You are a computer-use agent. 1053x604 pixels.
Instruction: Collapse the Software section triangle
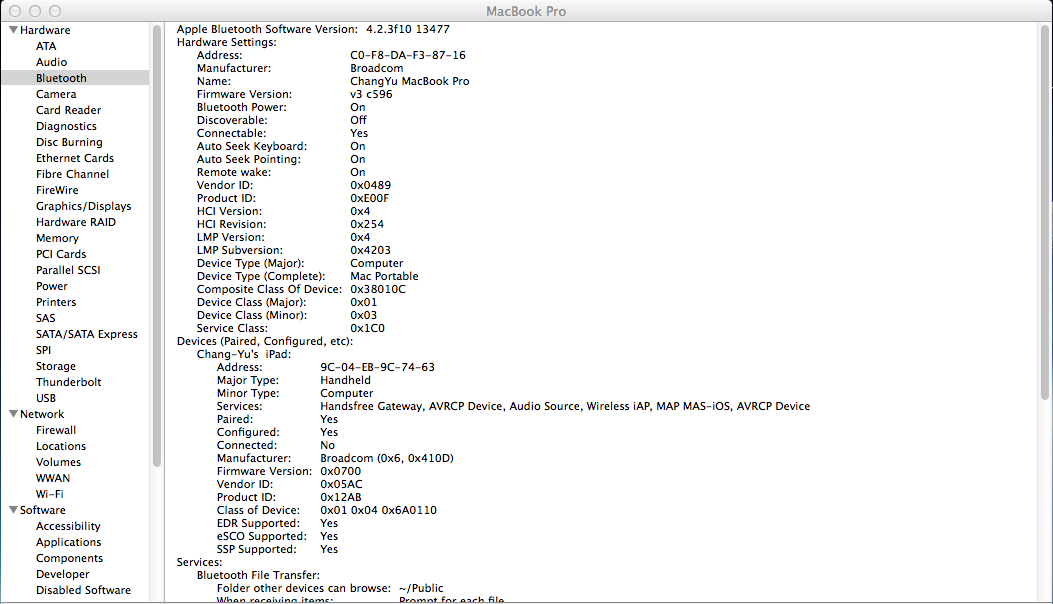click(x=13, y=510)
